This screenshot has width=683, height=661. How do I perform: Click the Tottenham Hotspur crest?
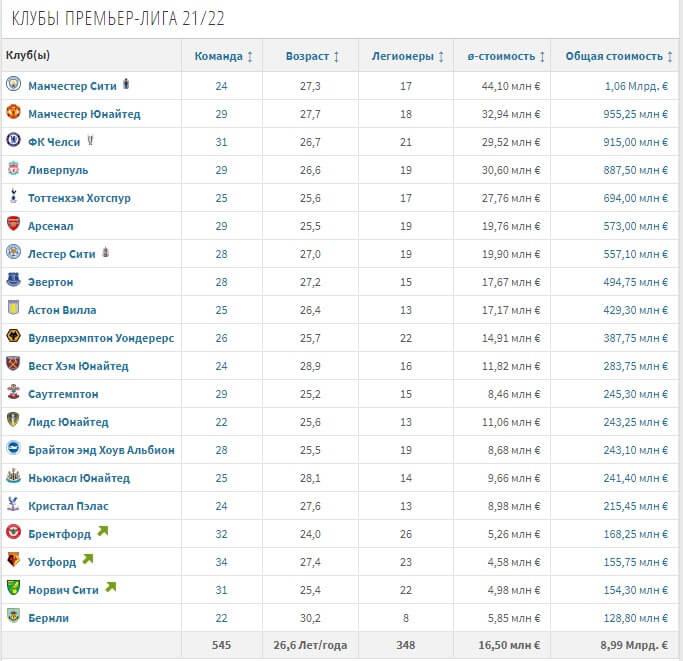[14, 196]
